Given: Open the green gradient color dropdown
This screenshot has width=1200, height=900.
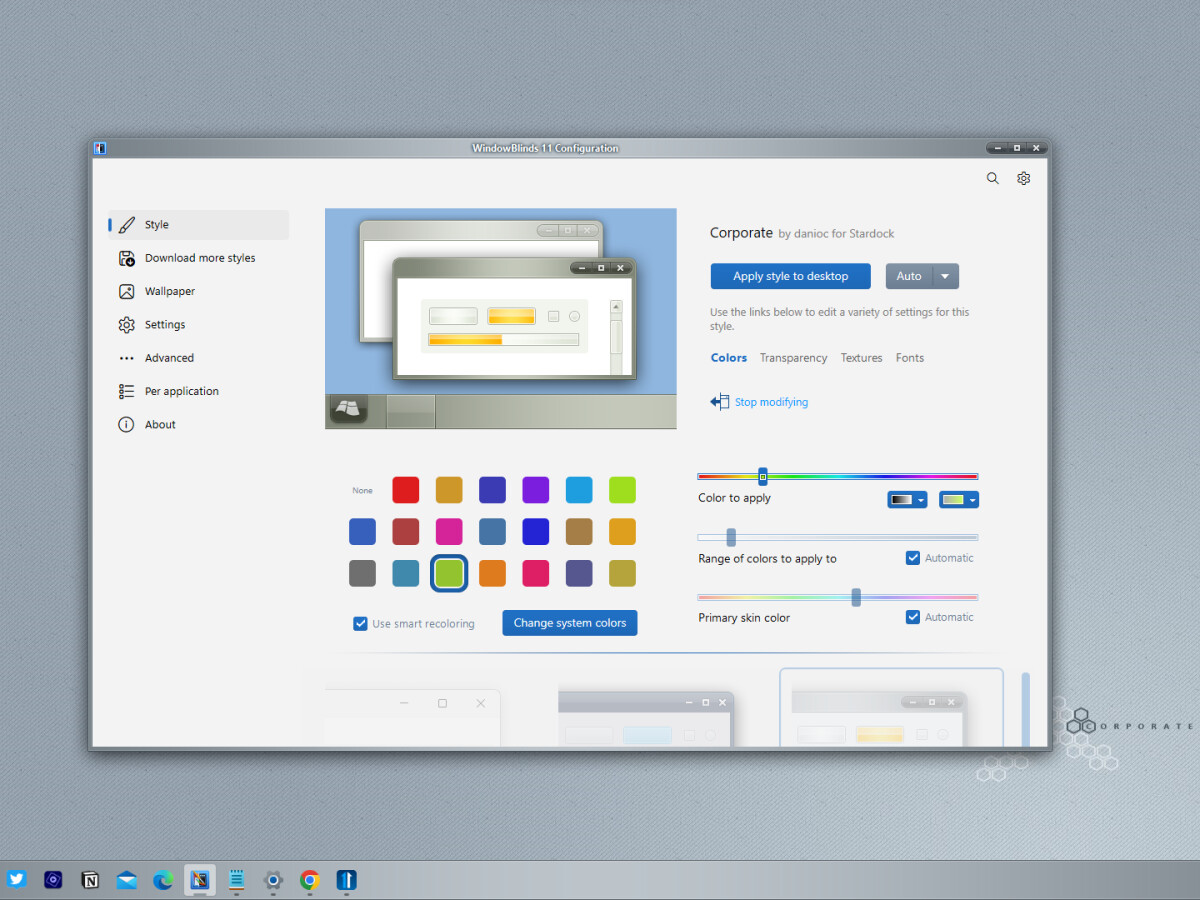Looking at the screenshot, I should (958, 500).
